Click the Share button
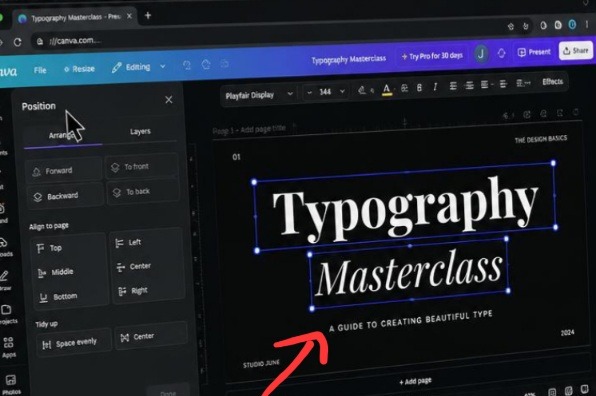The height and width of the screenshot is (396, 596). [576, 51]
